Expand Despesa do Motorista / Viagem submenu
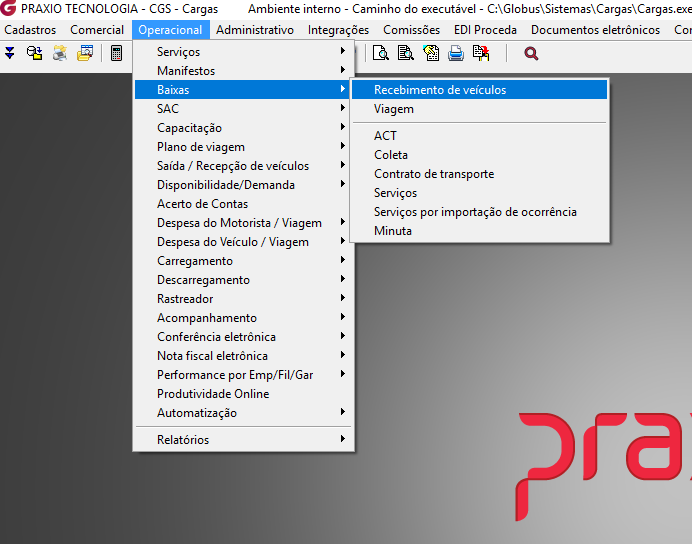Viewport: 692px width, 544px height. coord(244,222)
